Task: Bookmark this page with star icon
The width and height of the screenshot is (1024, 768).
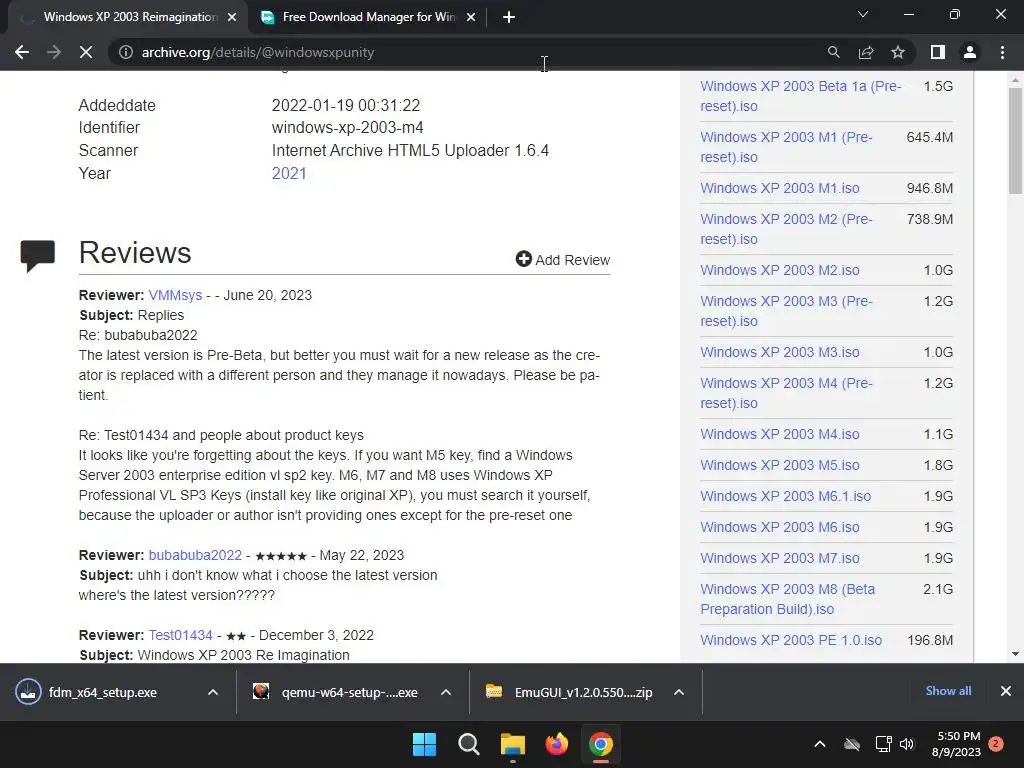Action: [898, 52]
